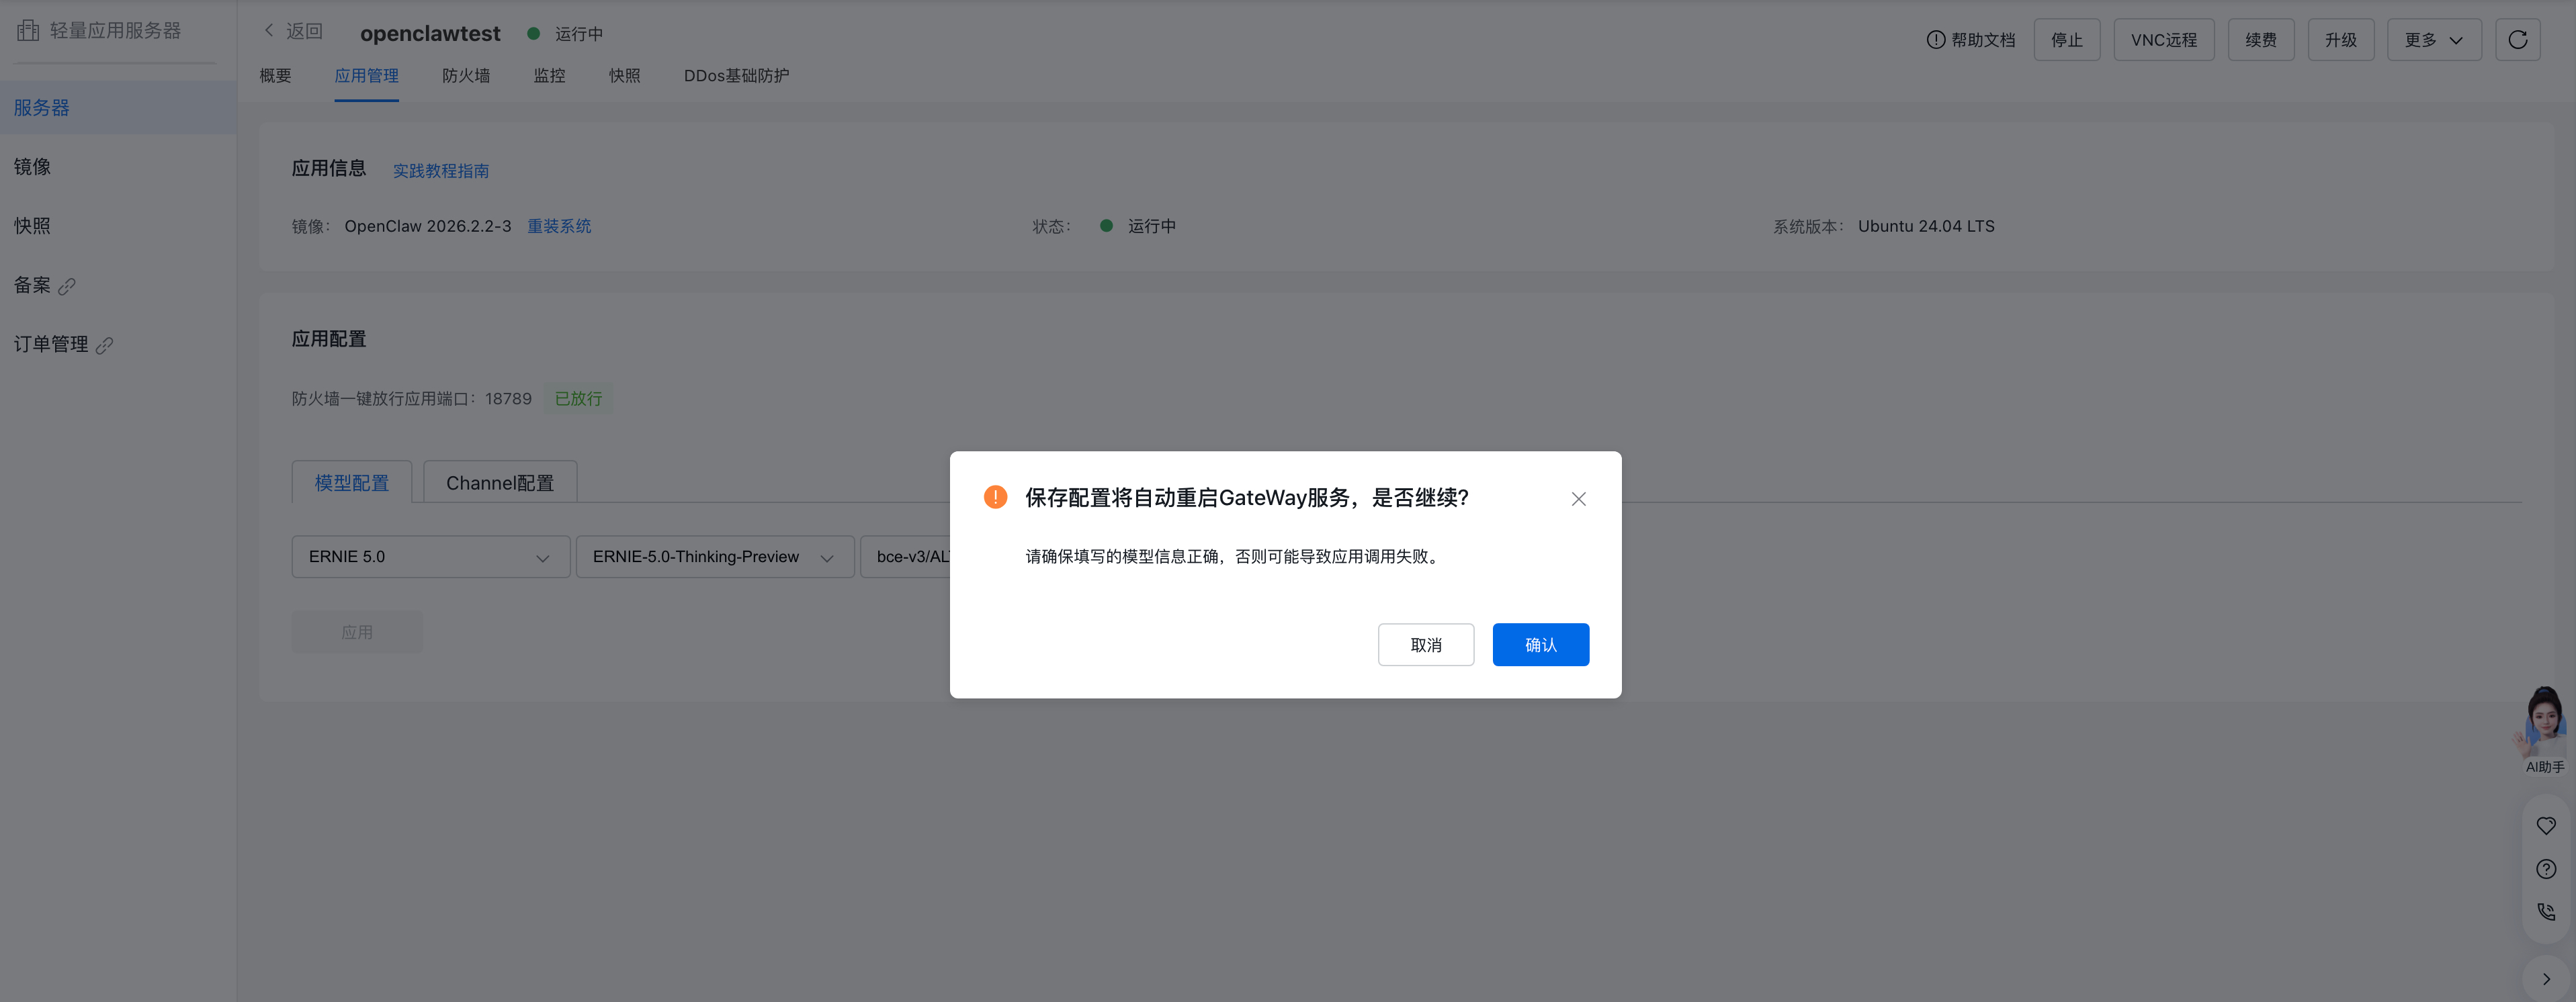2576x1002 pixels.
Task: Select 镜像 in the left sidebar
Action: click(x=32, y=167)
